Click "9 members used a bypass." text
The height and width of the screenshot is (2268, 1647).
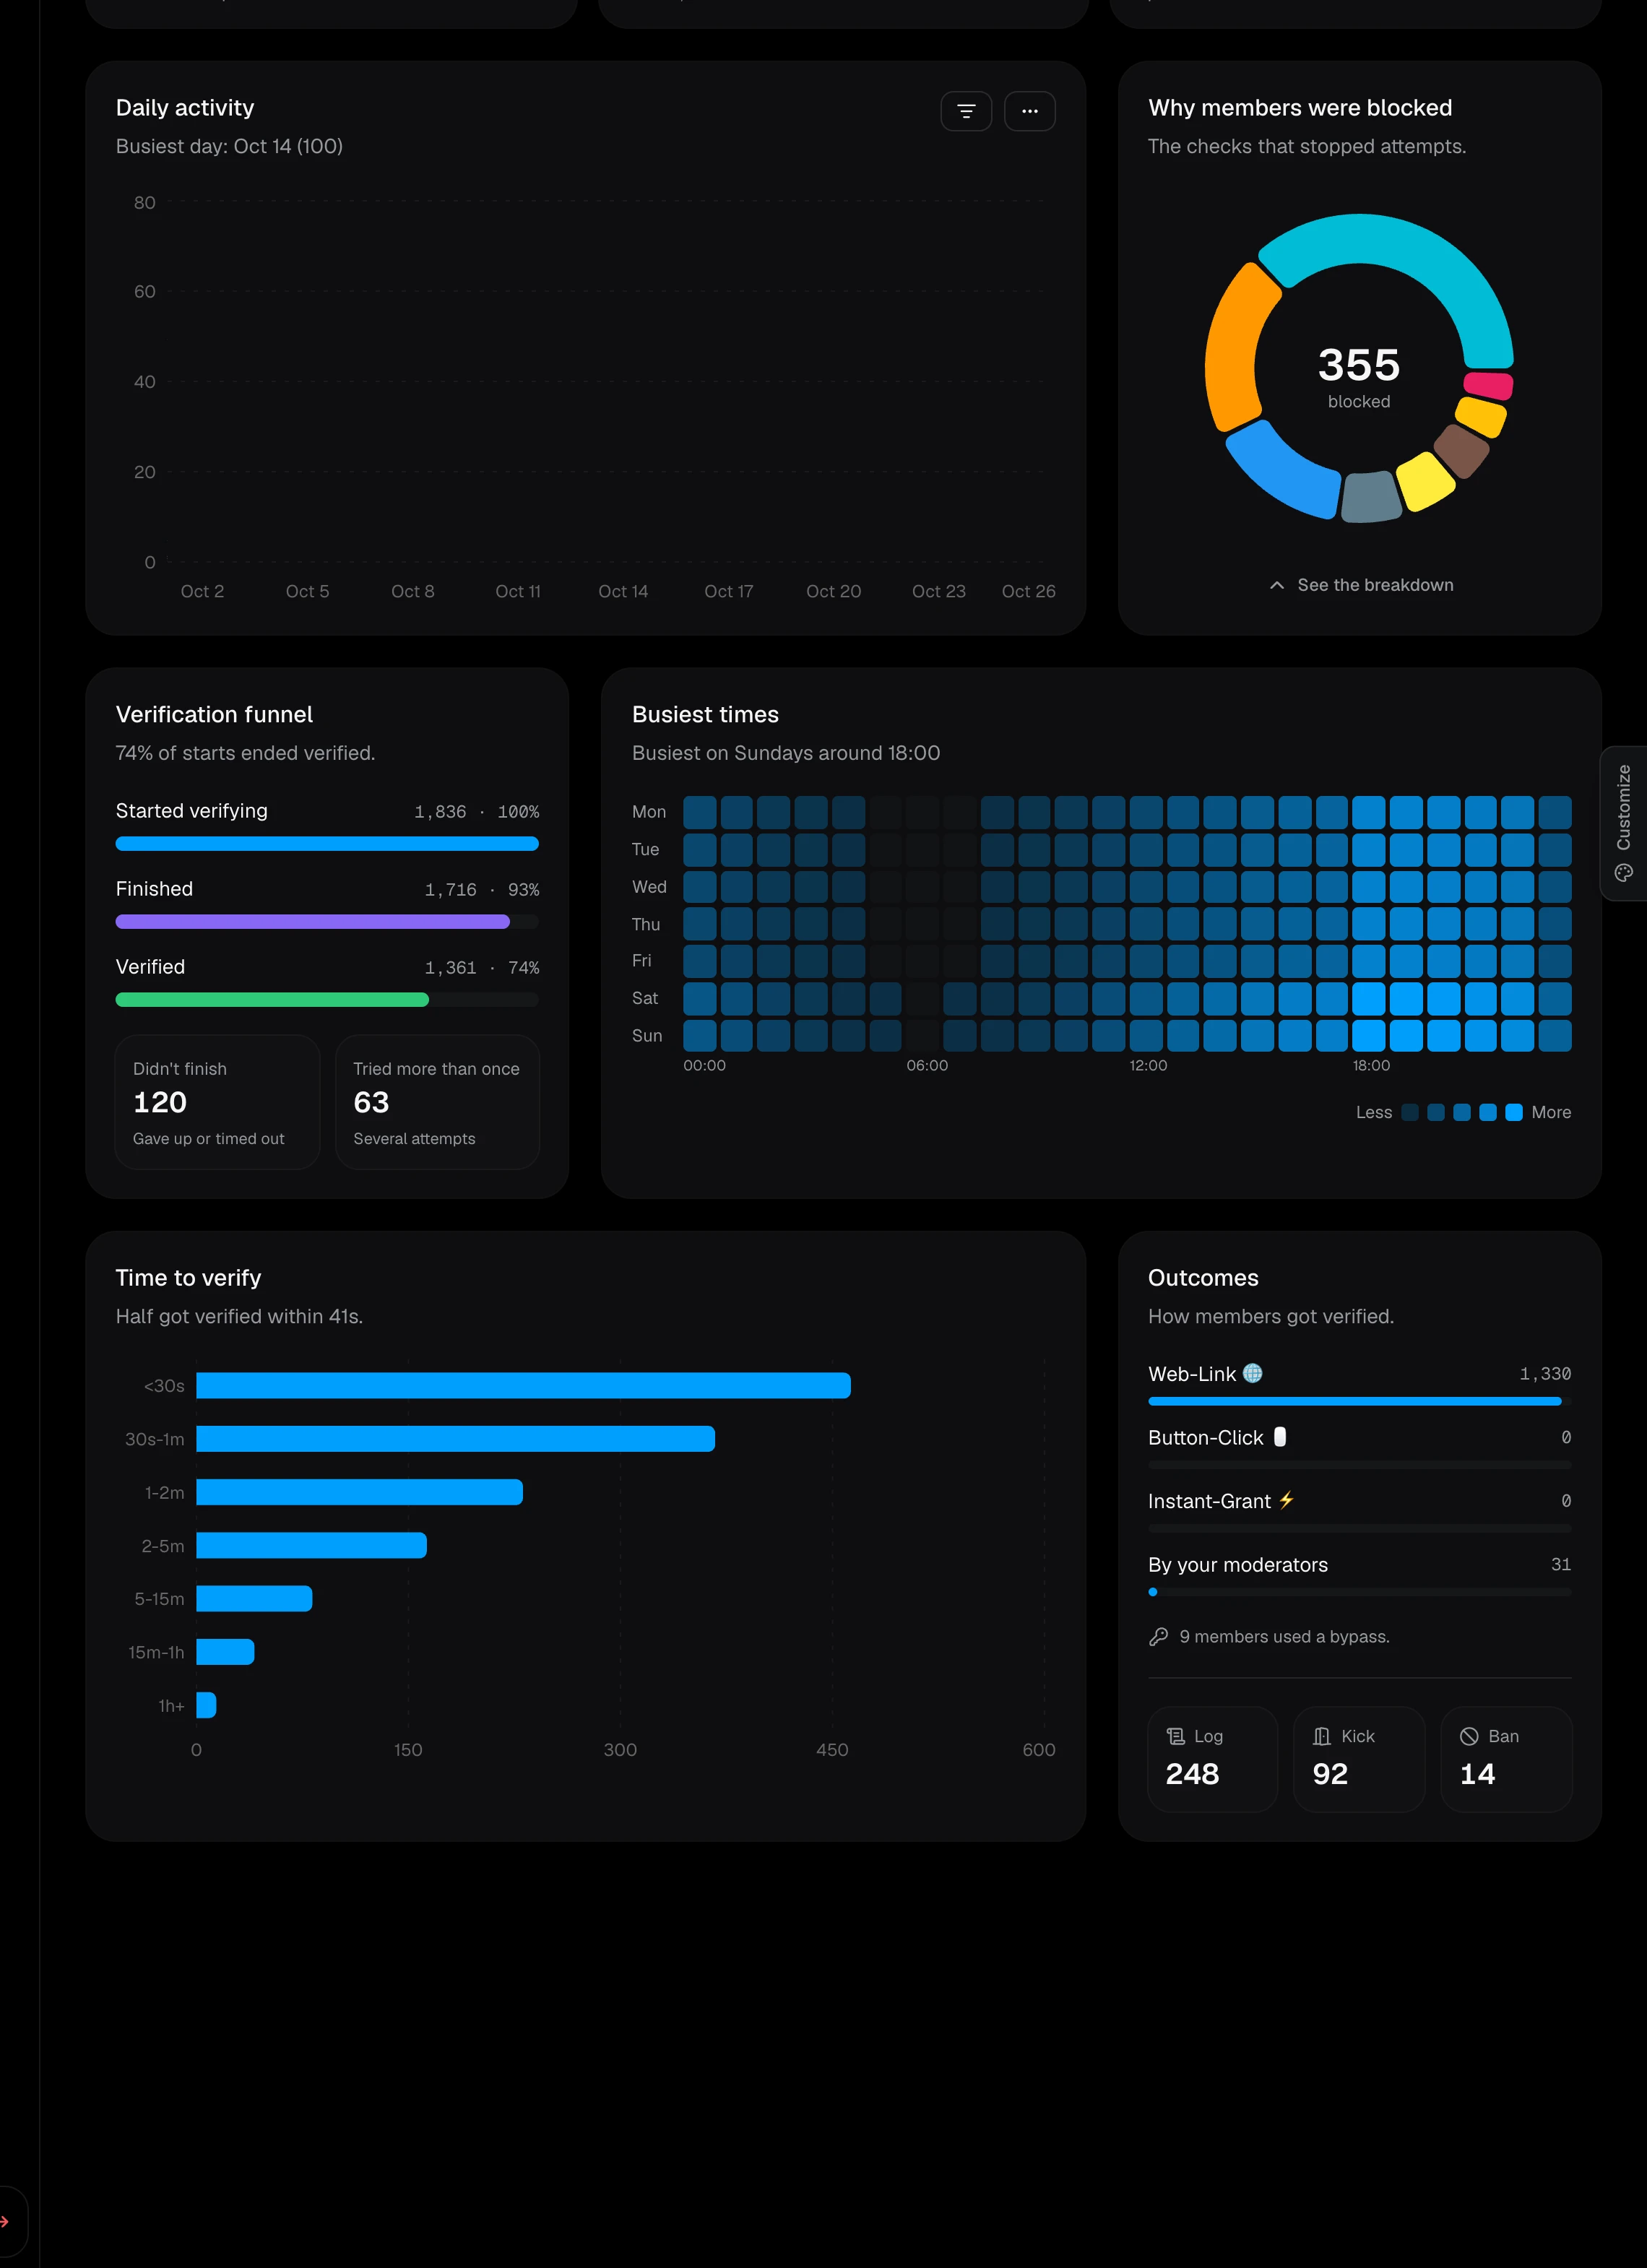pyautogui.click(x=1284, y=1636)
